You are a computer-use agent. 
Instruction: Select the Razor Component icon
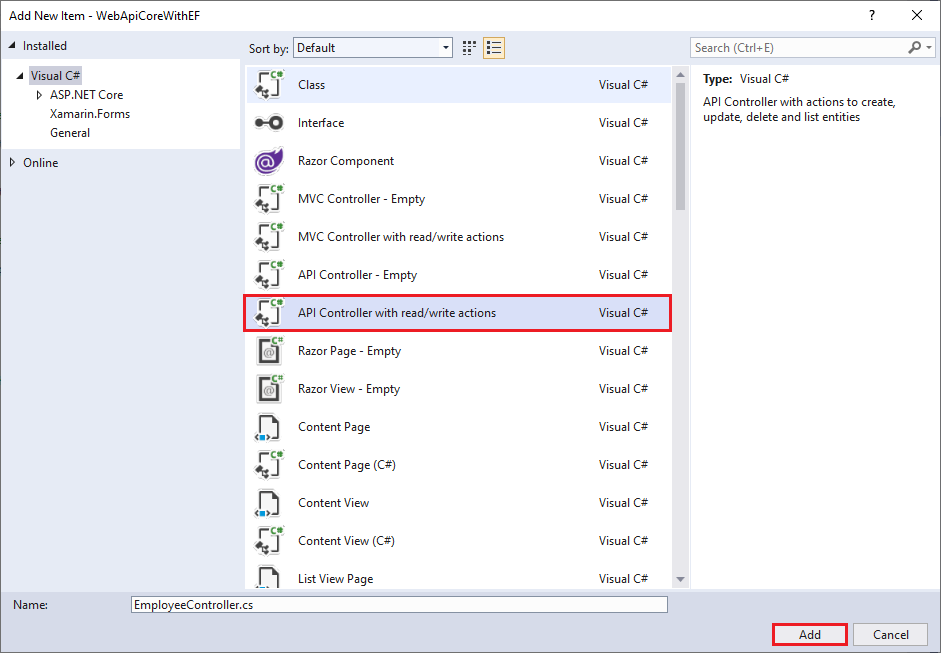(269, 161)
